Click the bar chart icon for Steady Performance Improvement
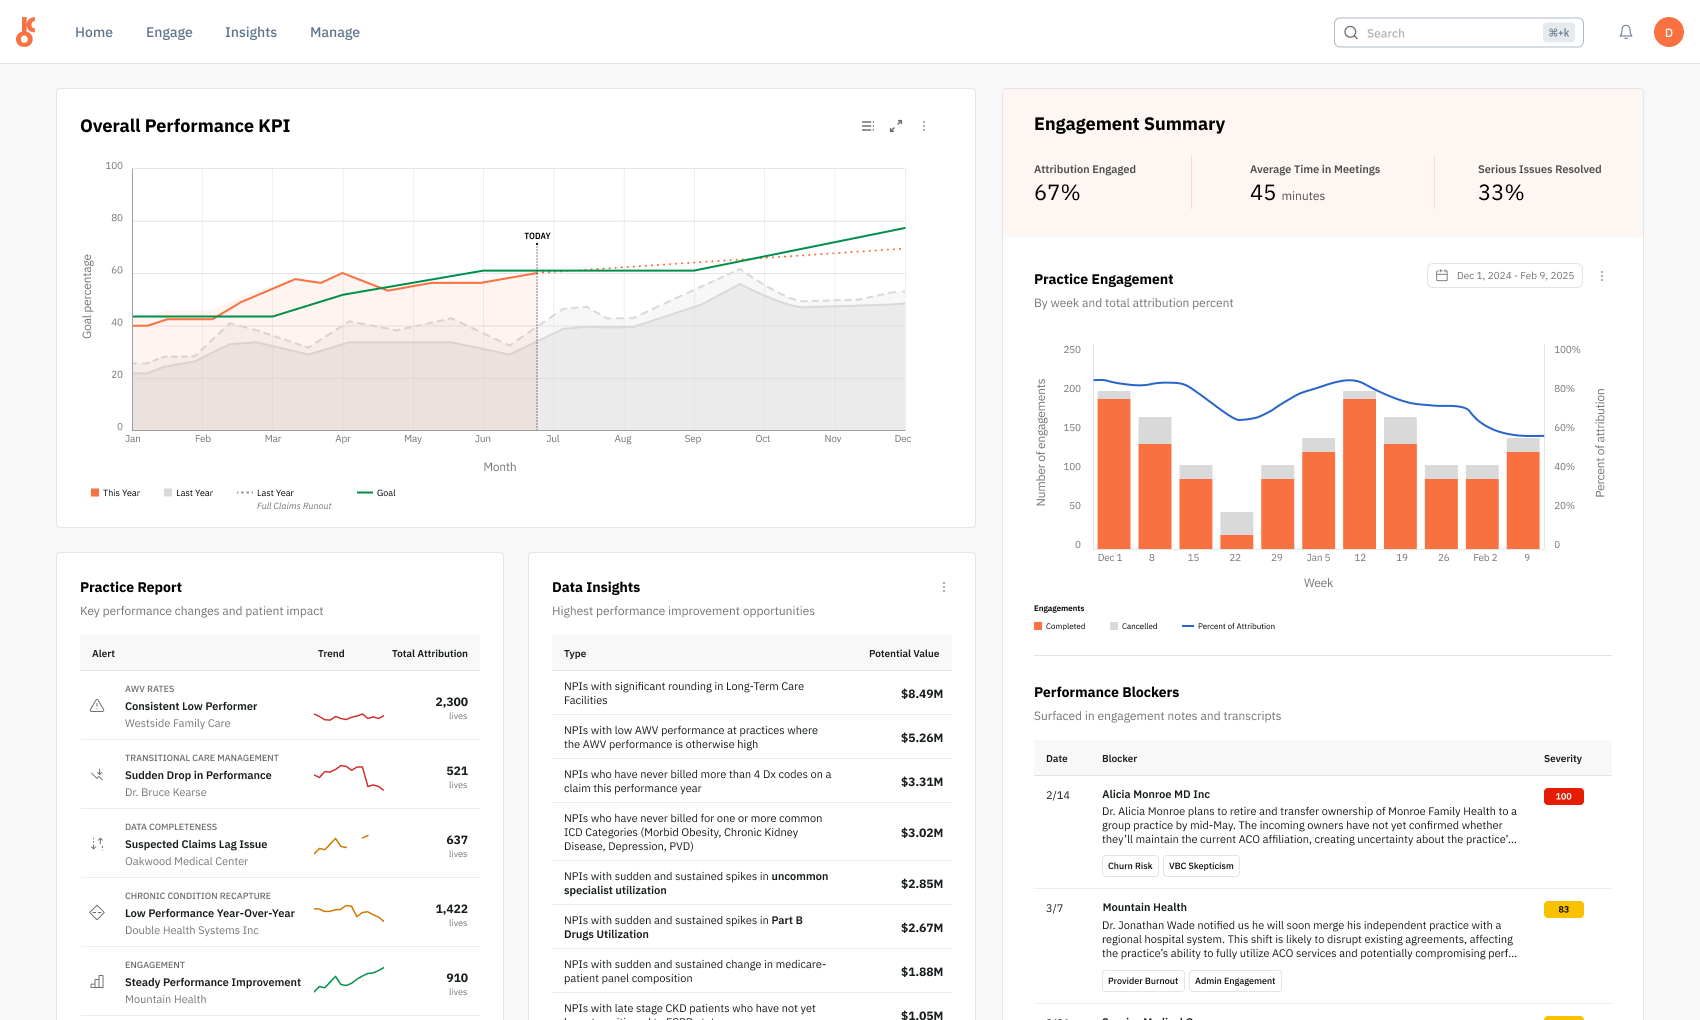The image size is (1700, 1020). [x=97, y=982]
